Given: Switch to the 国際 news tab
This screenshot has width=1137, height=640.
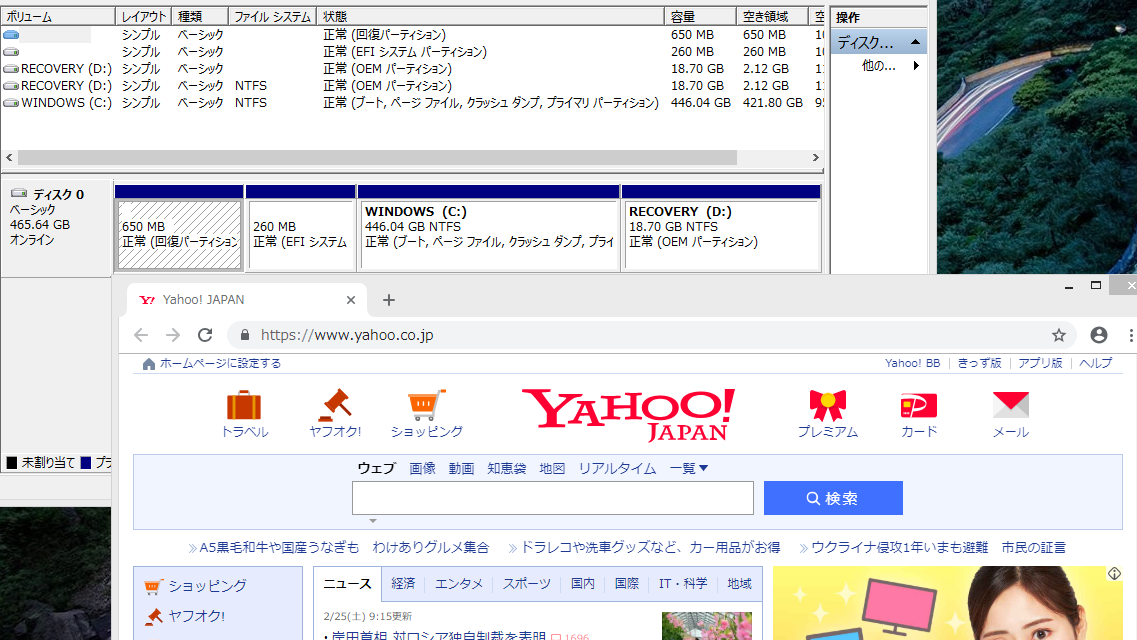Looking at the screenshot, I should point(627,583).
